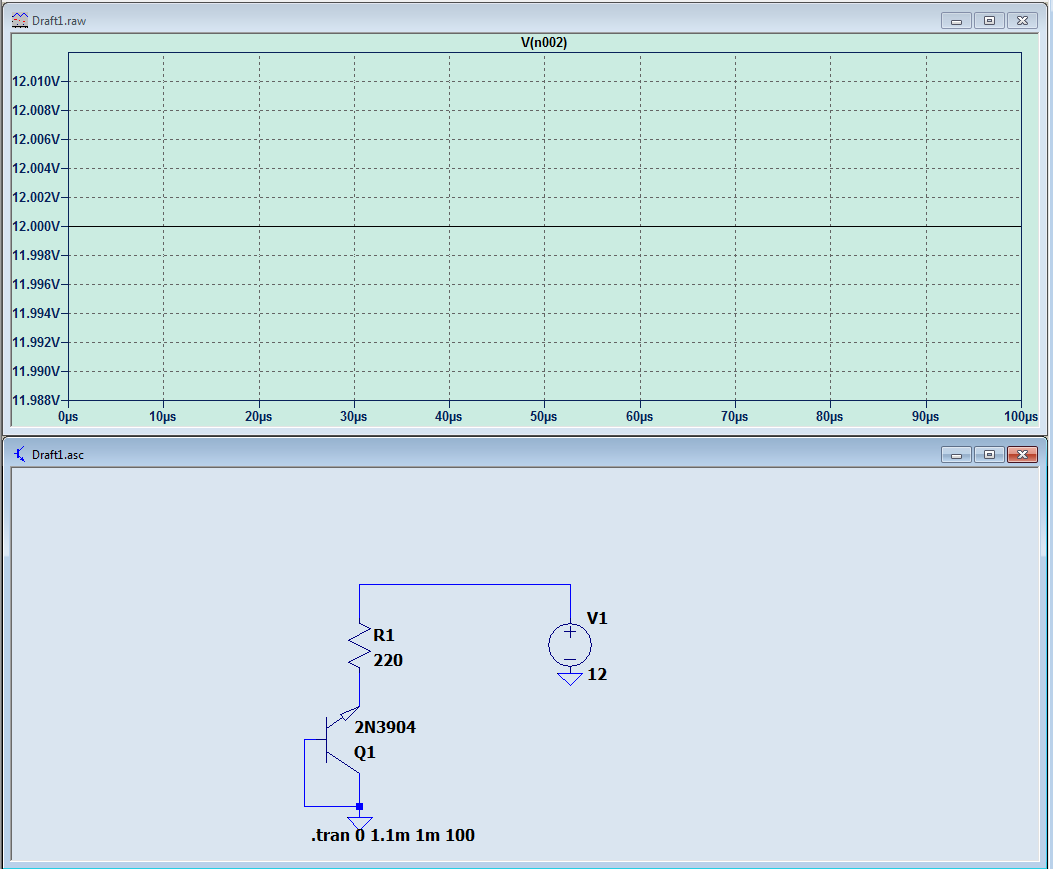Maximize the Draft1.asc schematic window
Image resolution: width=1053 pixels, height=869 pixels.
(x=989, y=455)
